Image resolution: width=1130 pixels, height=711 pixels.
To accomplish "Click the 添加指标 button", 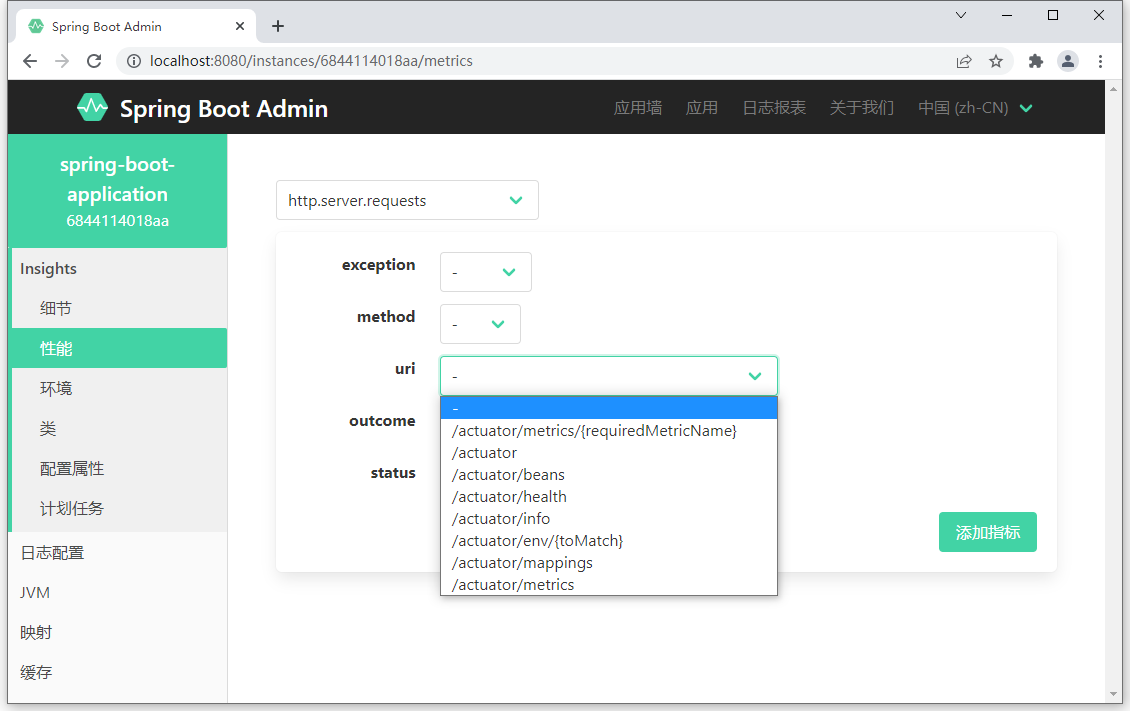I will [987, 532].
